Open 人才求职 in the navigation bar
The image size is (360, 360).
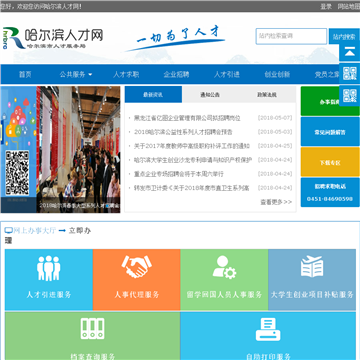tap(126, 75)
